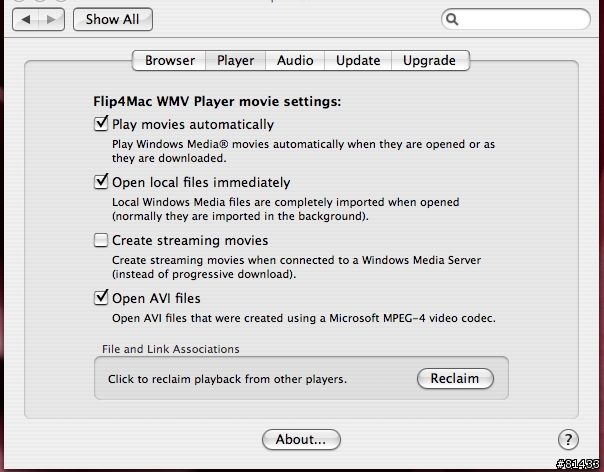This screenshot has width=604, height=472.
Task: Click the Open AVI files label text
Action: click(156, 298)
